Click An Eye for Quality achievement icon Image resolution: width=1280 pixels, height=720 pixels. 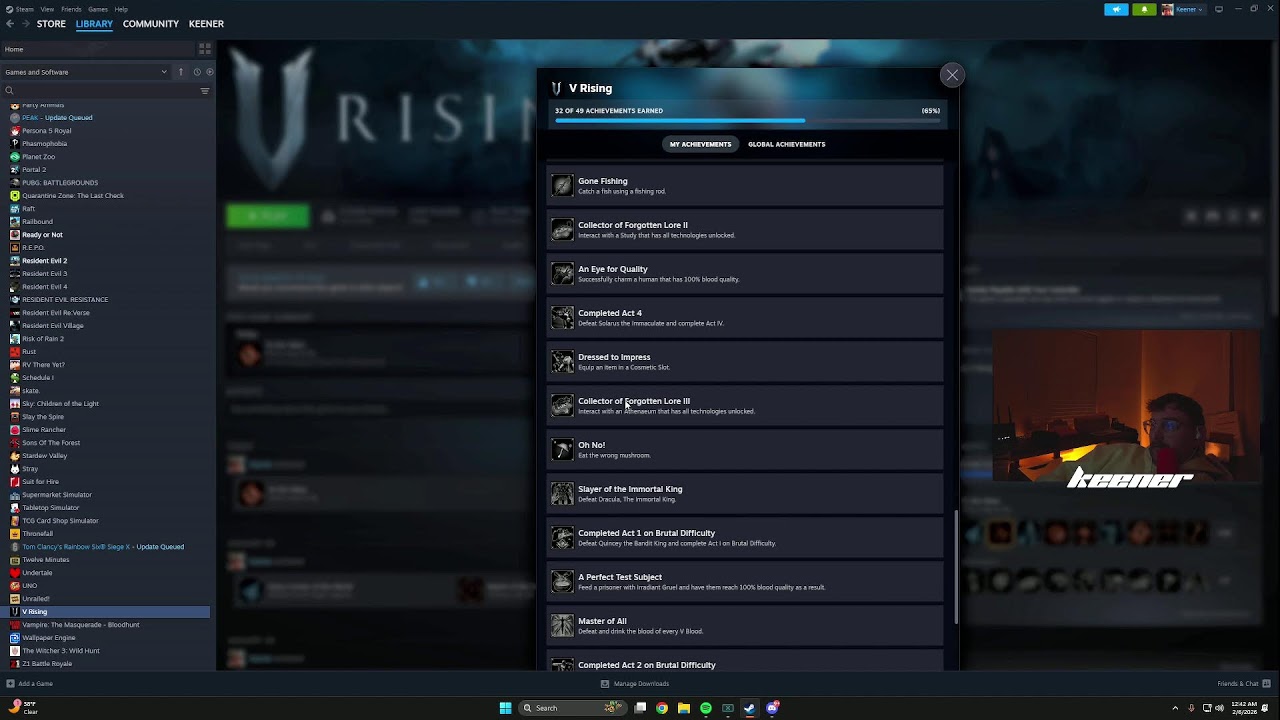coord(563,273)
